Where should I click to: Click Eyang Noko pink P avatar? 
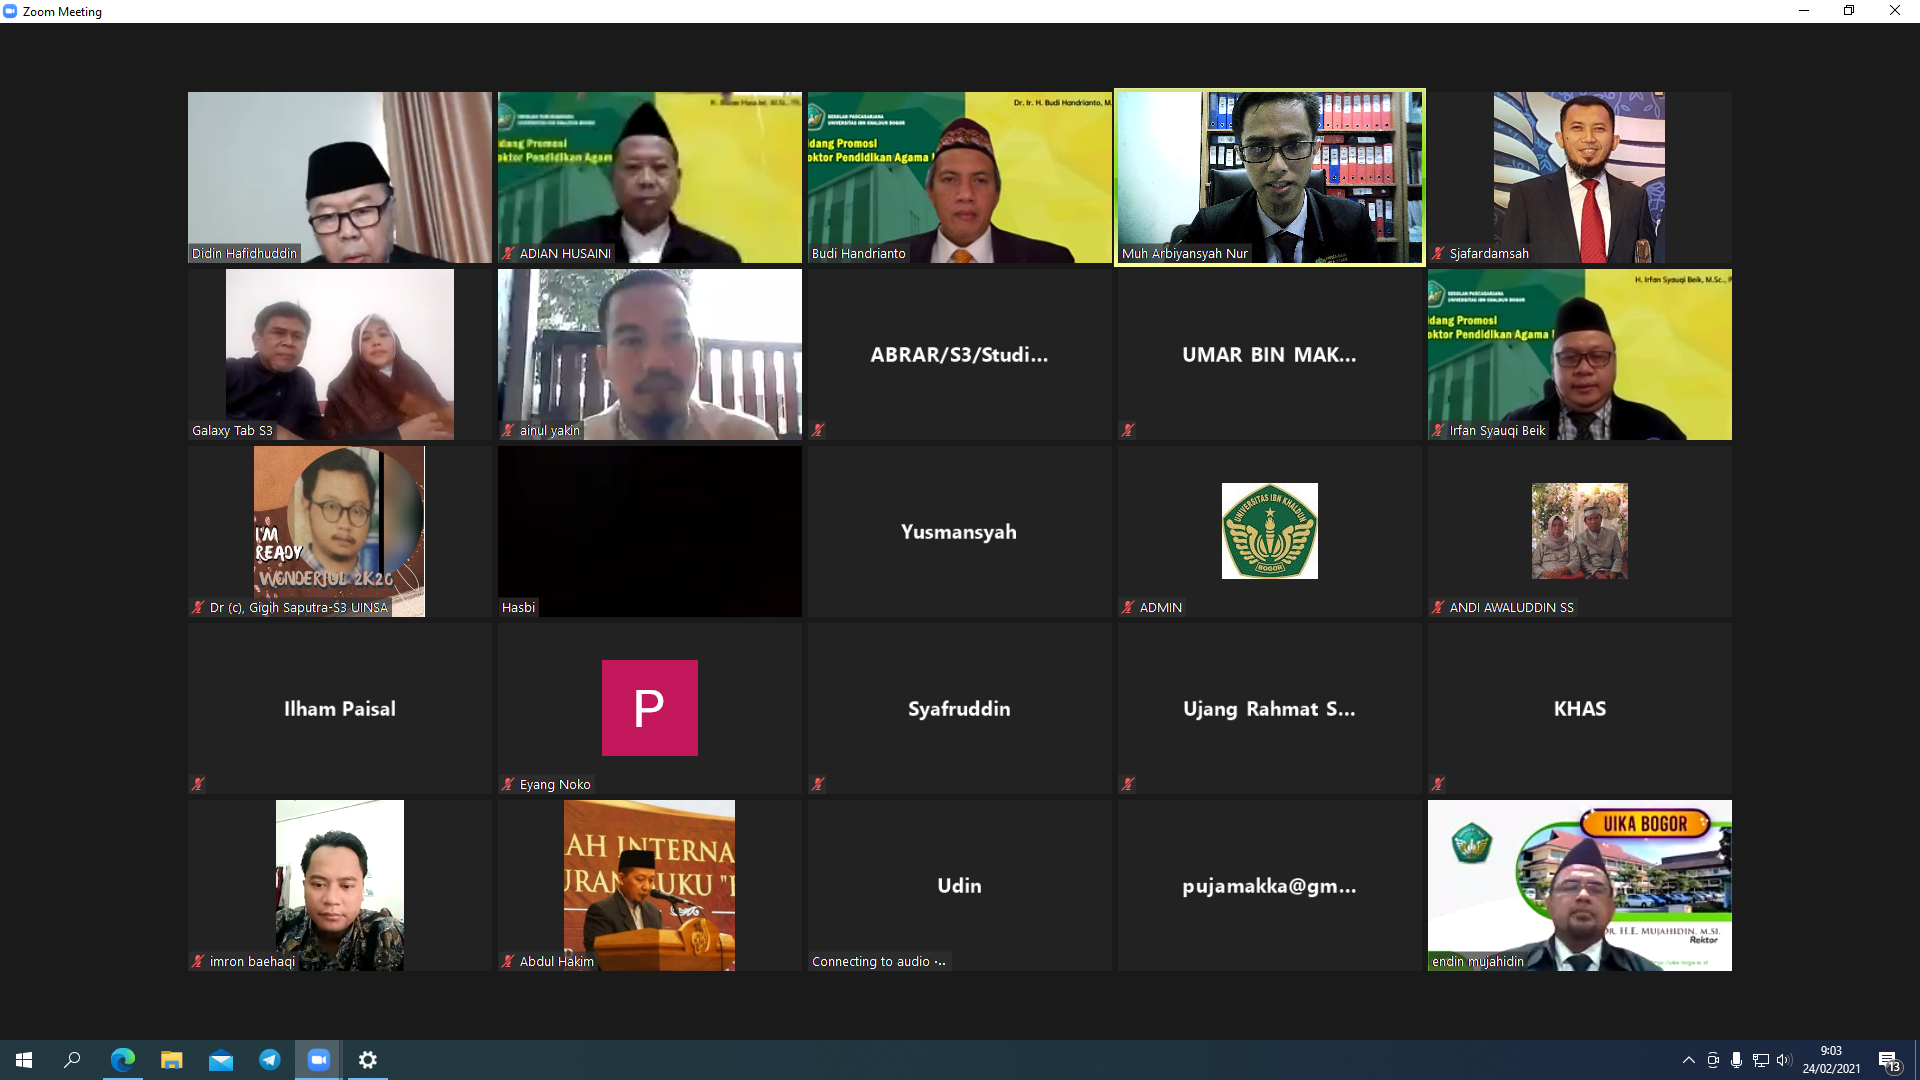tap(649, 707)
